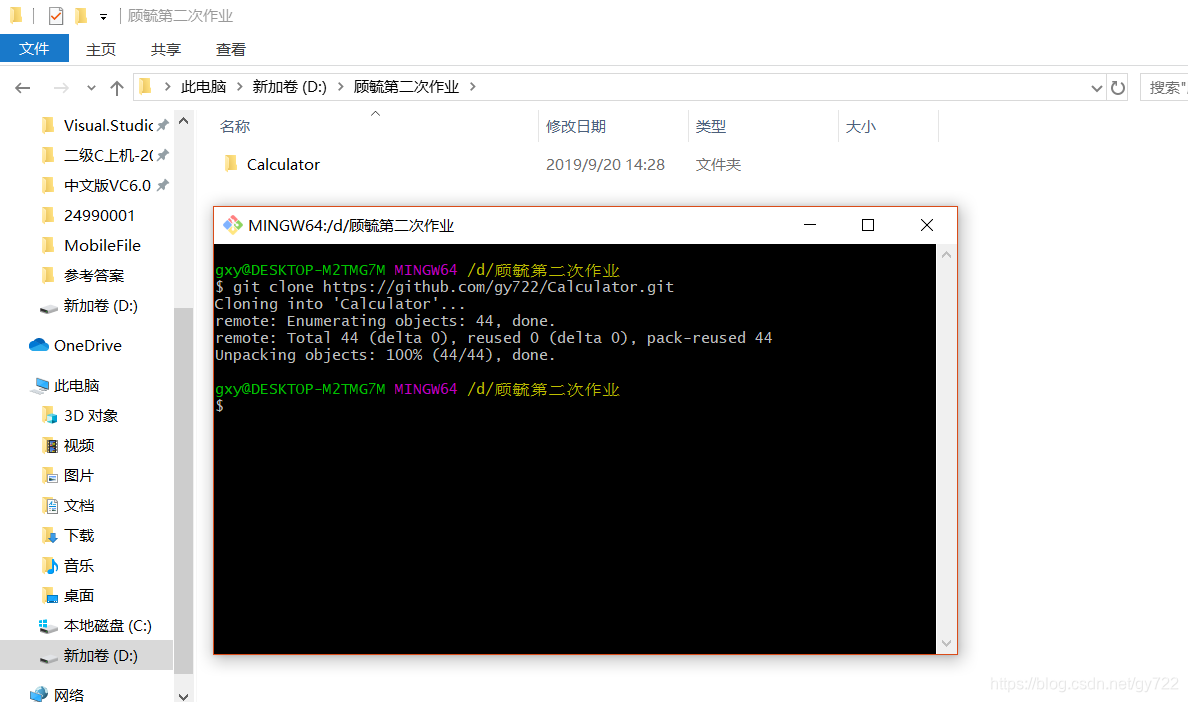Click navigation pane scroll down arrow

[183, 695]
